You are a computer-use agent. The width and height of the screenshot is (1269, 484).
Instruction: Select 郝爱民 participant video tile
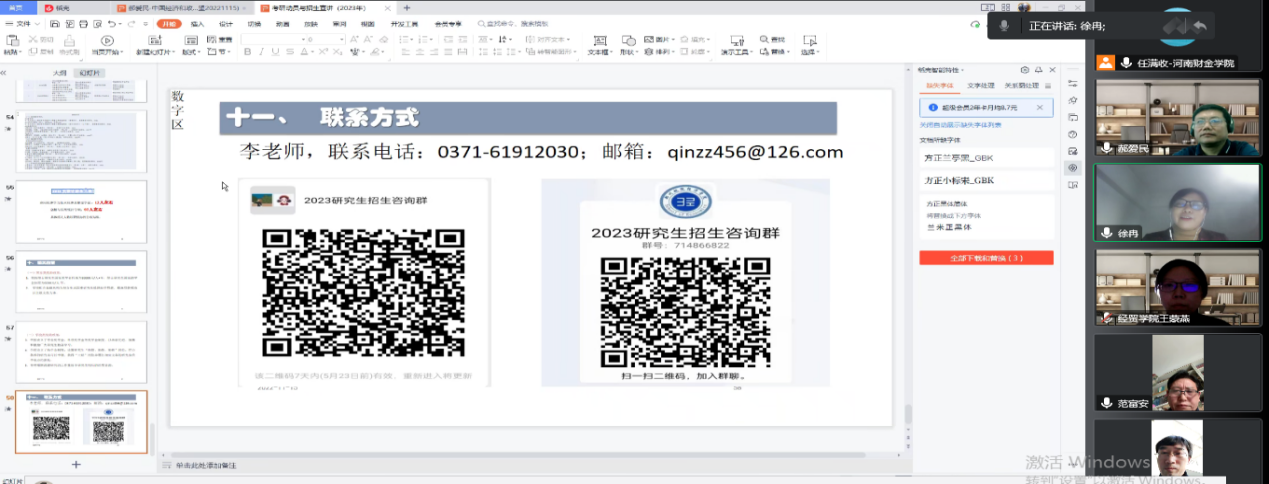[1178, 118]
